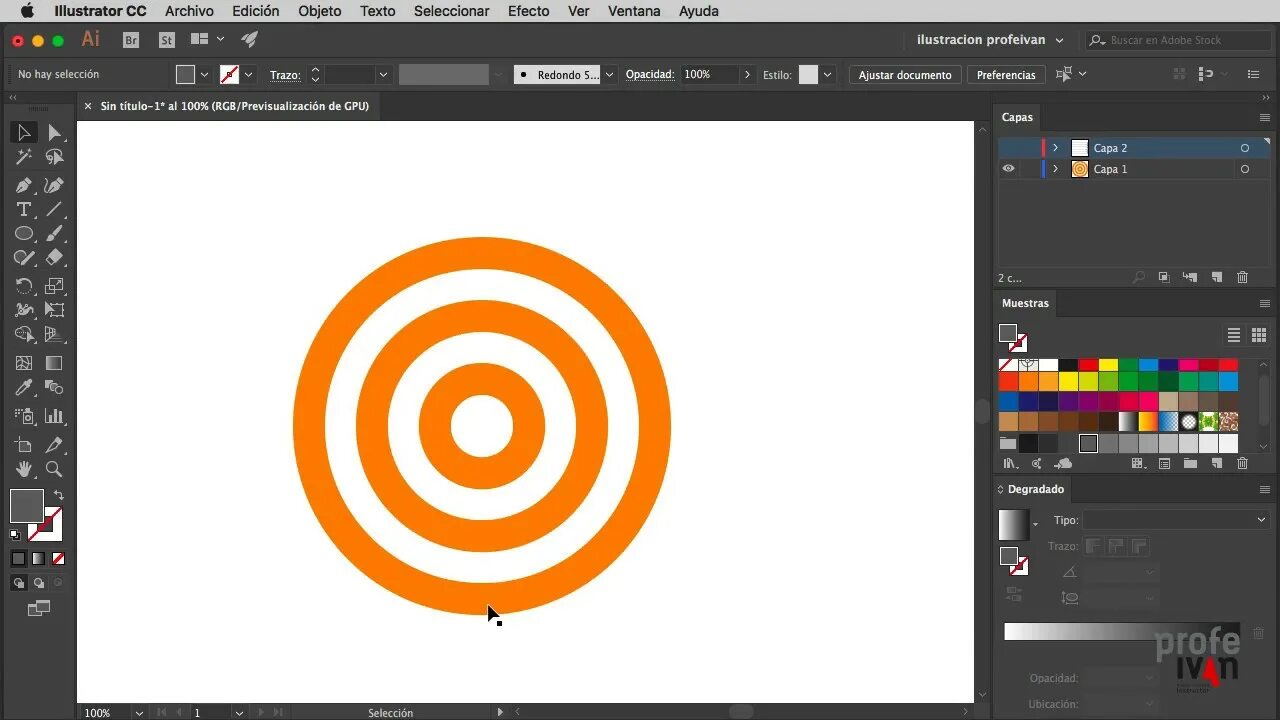Screen dimensions: 1280x720
Task: Select the Free Transform tool
Action: (55, 310)
